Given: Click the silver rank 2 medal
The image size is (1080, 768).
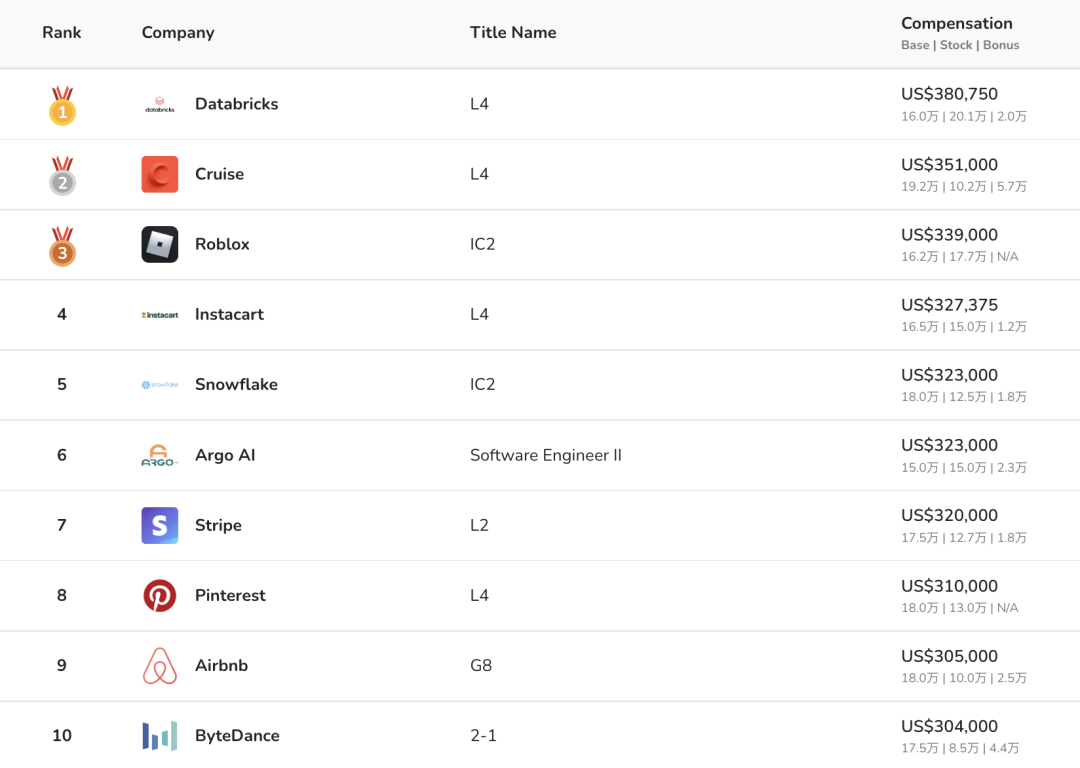Looking at the screenshot, I should (x=62, y=176).
